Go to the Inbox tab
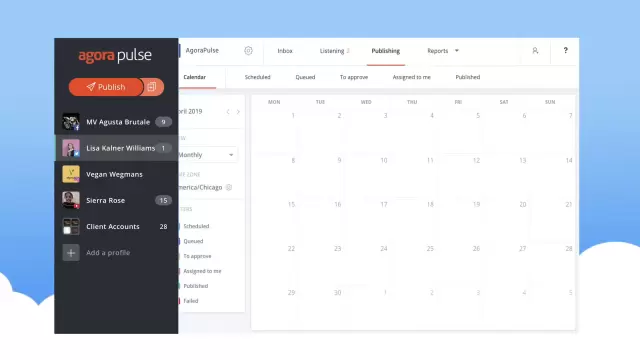Screen dimensions: 640x360 (x=285, y=51)
